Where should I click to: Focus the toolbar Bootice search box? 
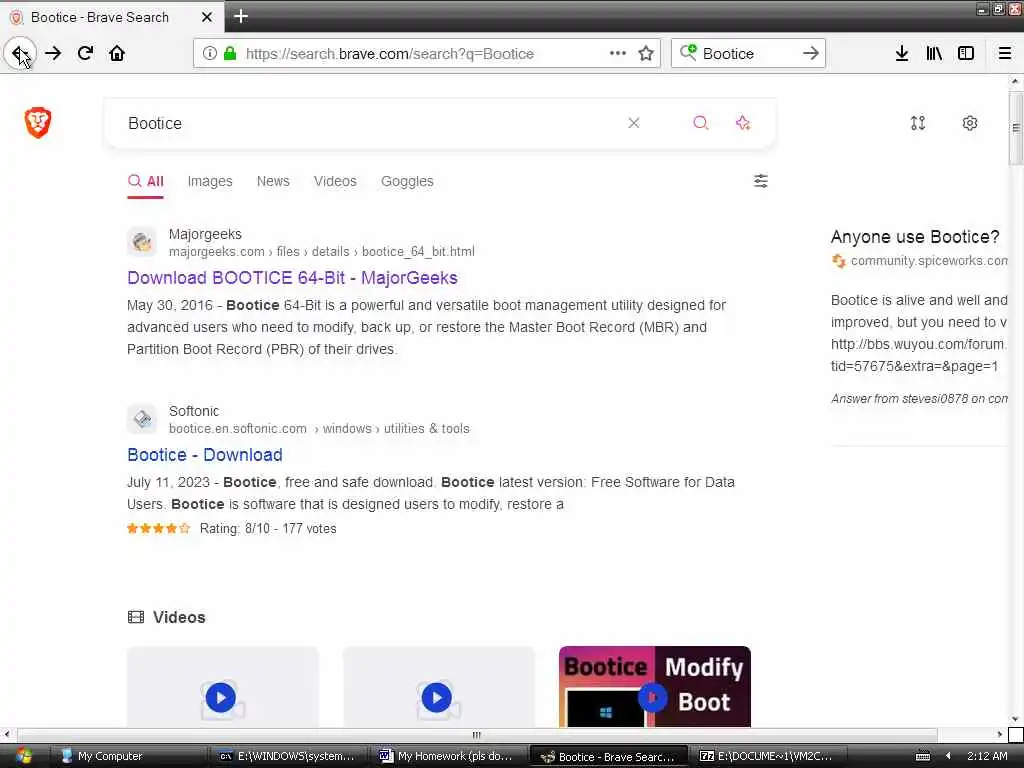(749, 54)
